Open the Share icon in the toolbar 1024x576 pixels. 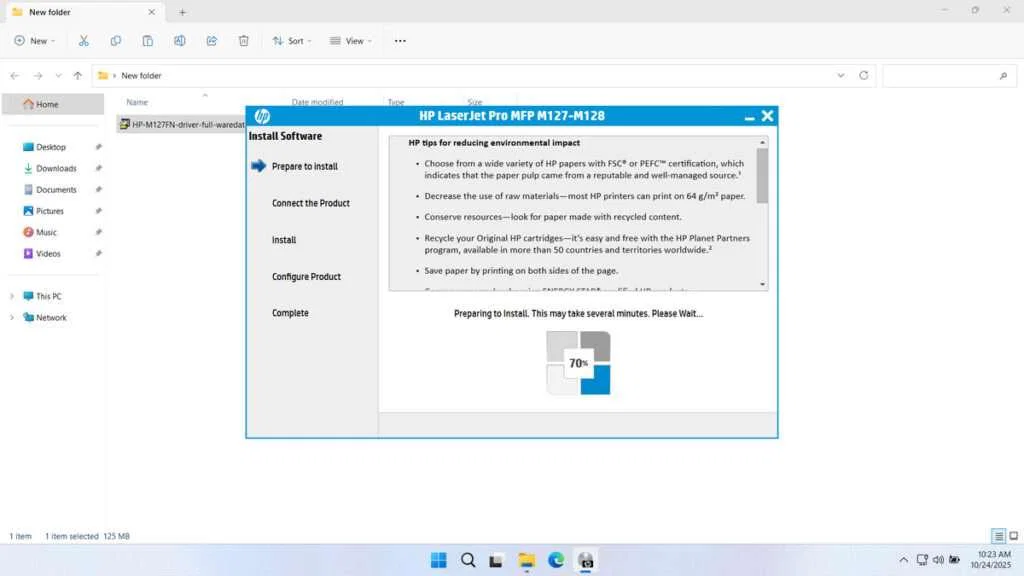(211, 40)
